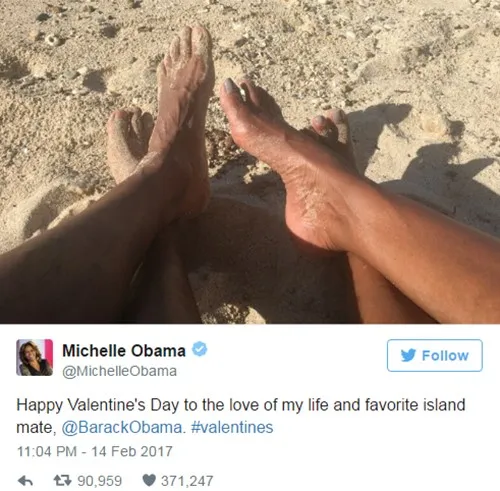
Task: Click the reply arrow icon
Action: (25, 481)
